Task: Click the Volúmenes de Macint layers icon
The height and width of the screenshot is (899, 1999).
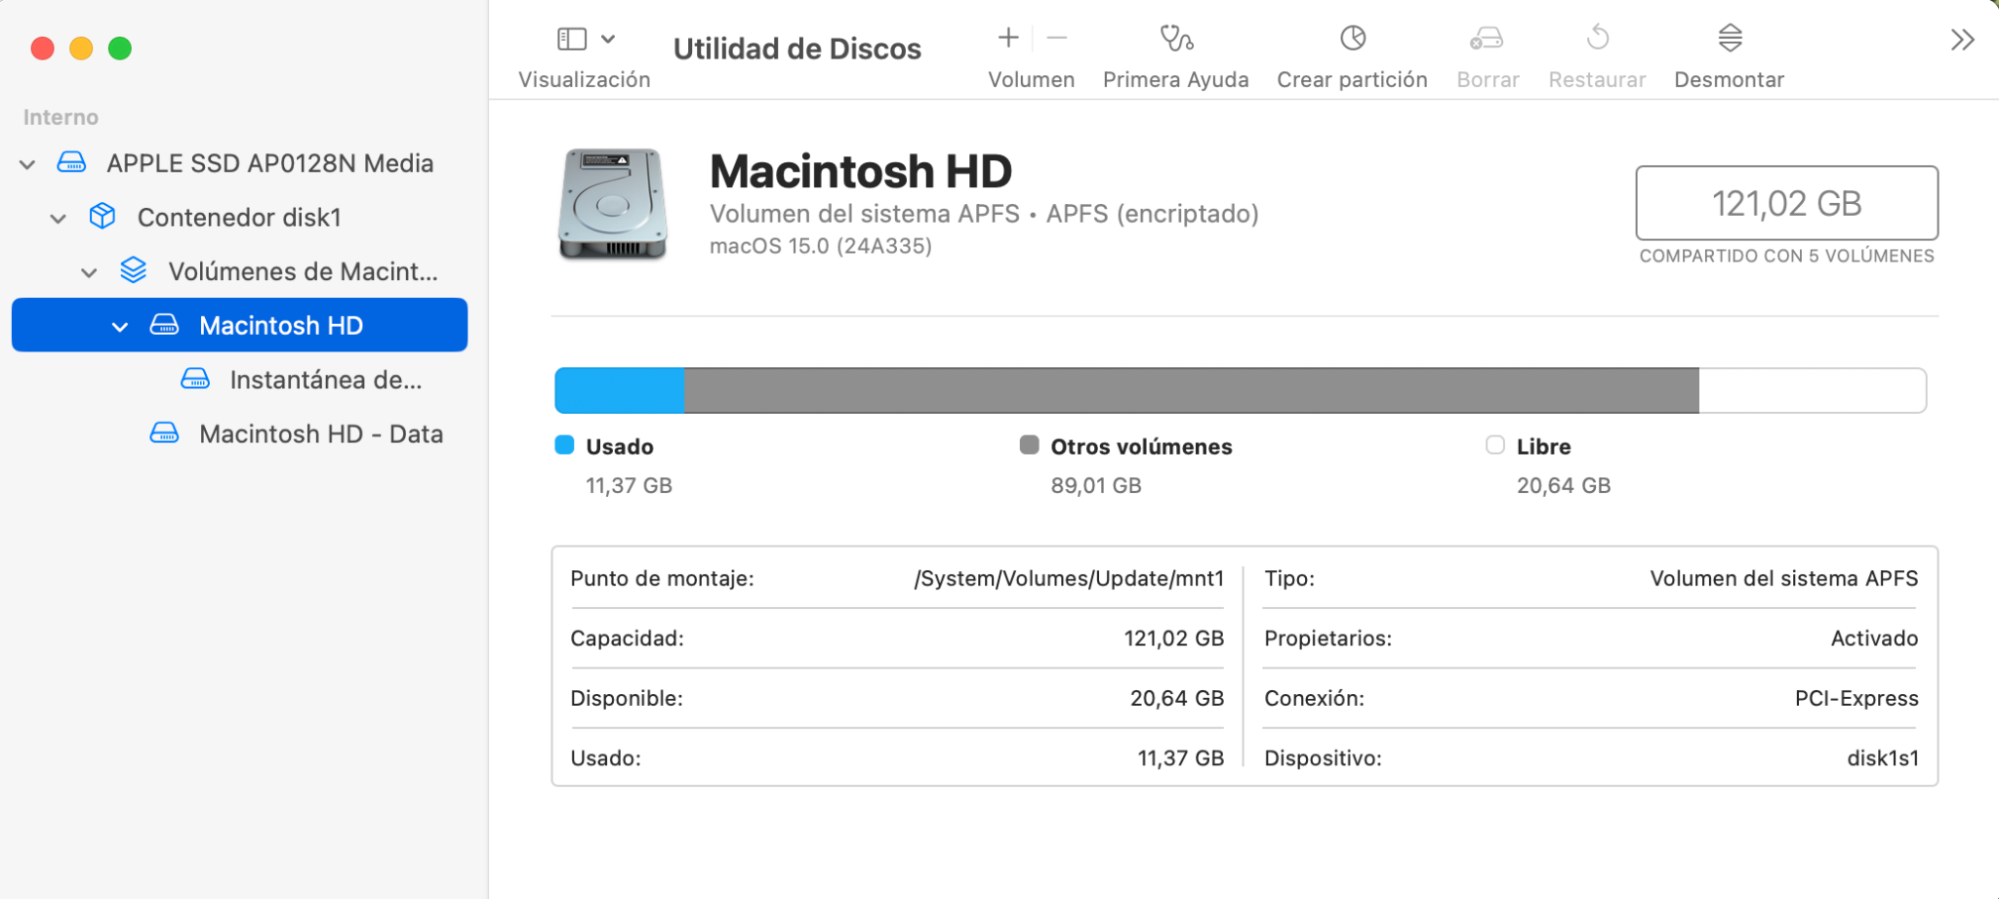Action: point(133,270)
